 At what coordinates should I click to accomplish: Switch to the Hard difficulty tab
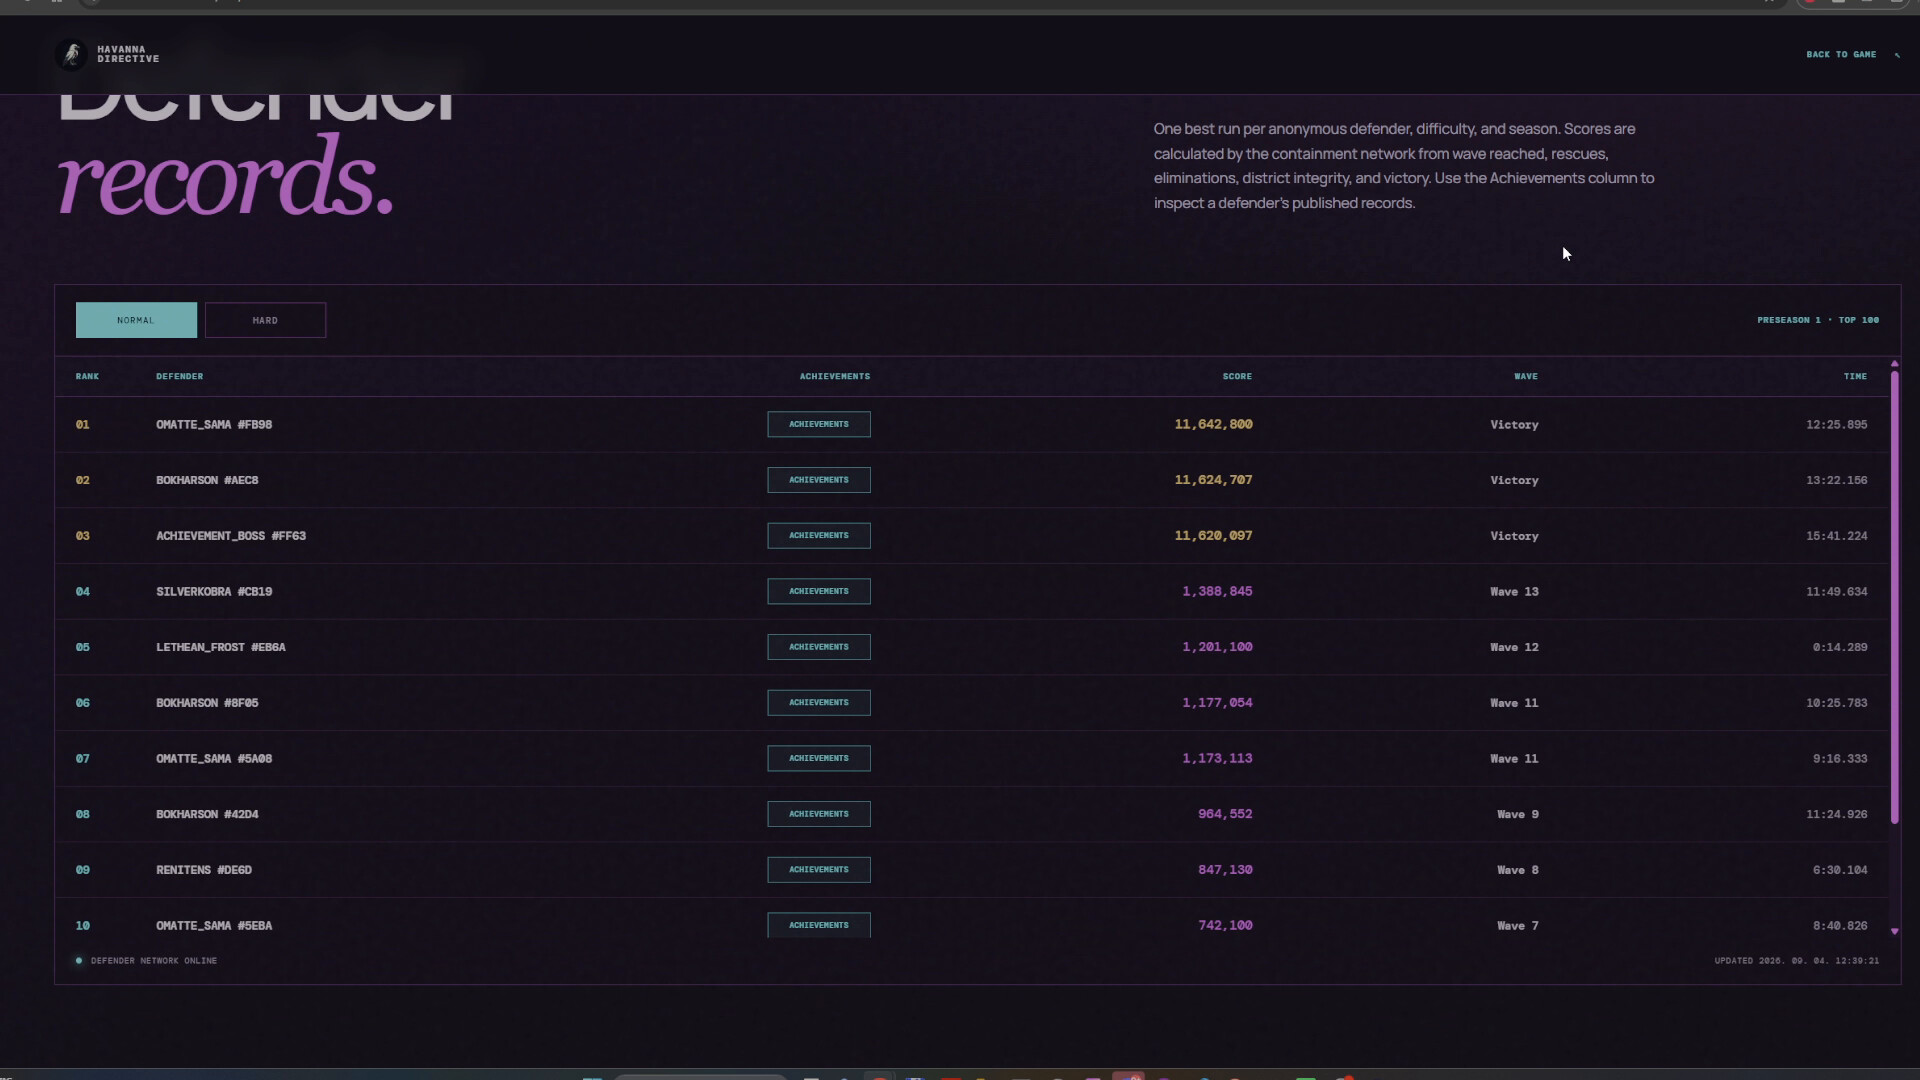[x=265, y=320]
